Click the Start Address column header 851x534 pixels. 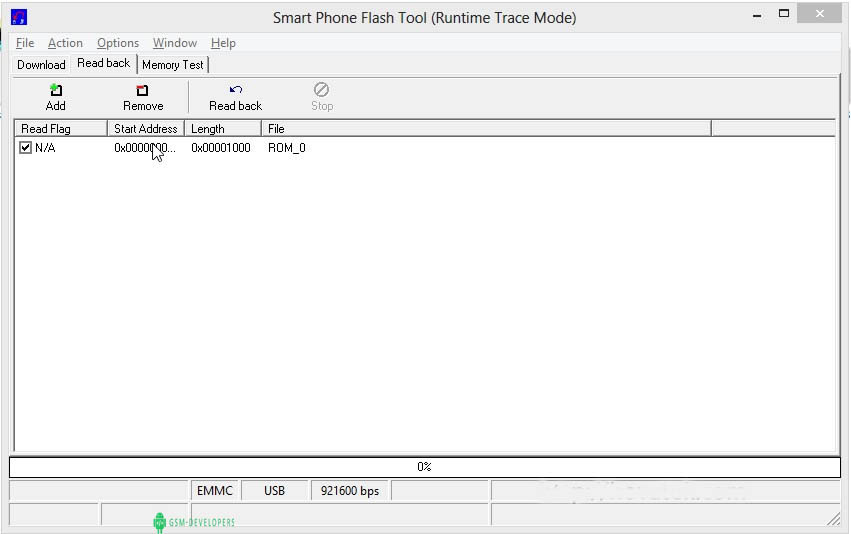pyautogui.click(x=146, y=129)
